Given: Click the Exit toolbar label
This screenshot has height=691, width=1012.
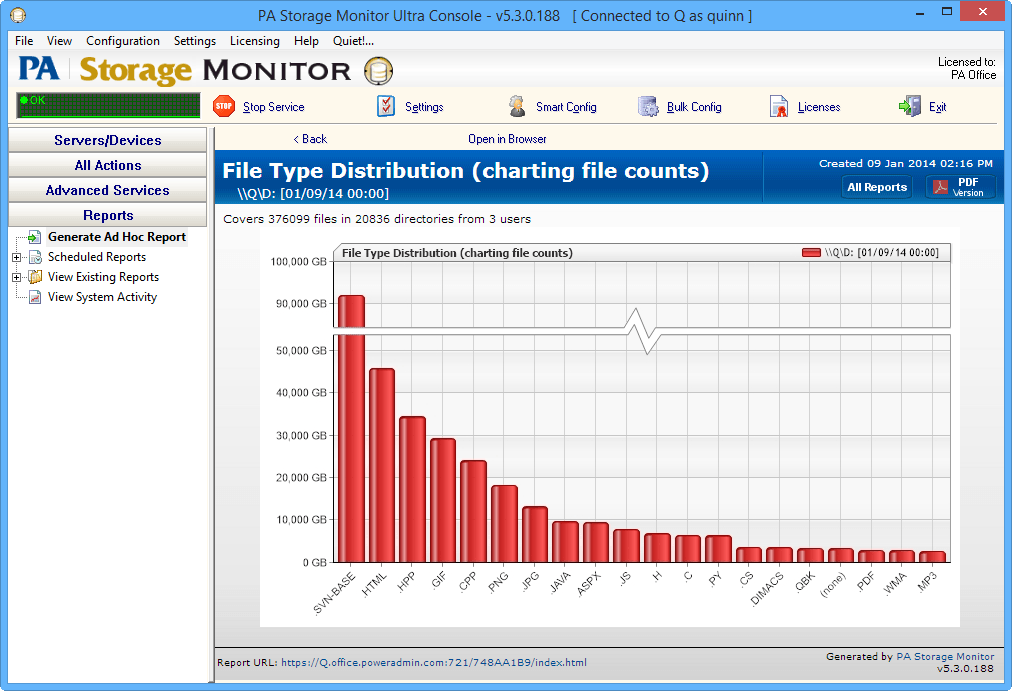Looking at the screenshot, I should (938, 107).
